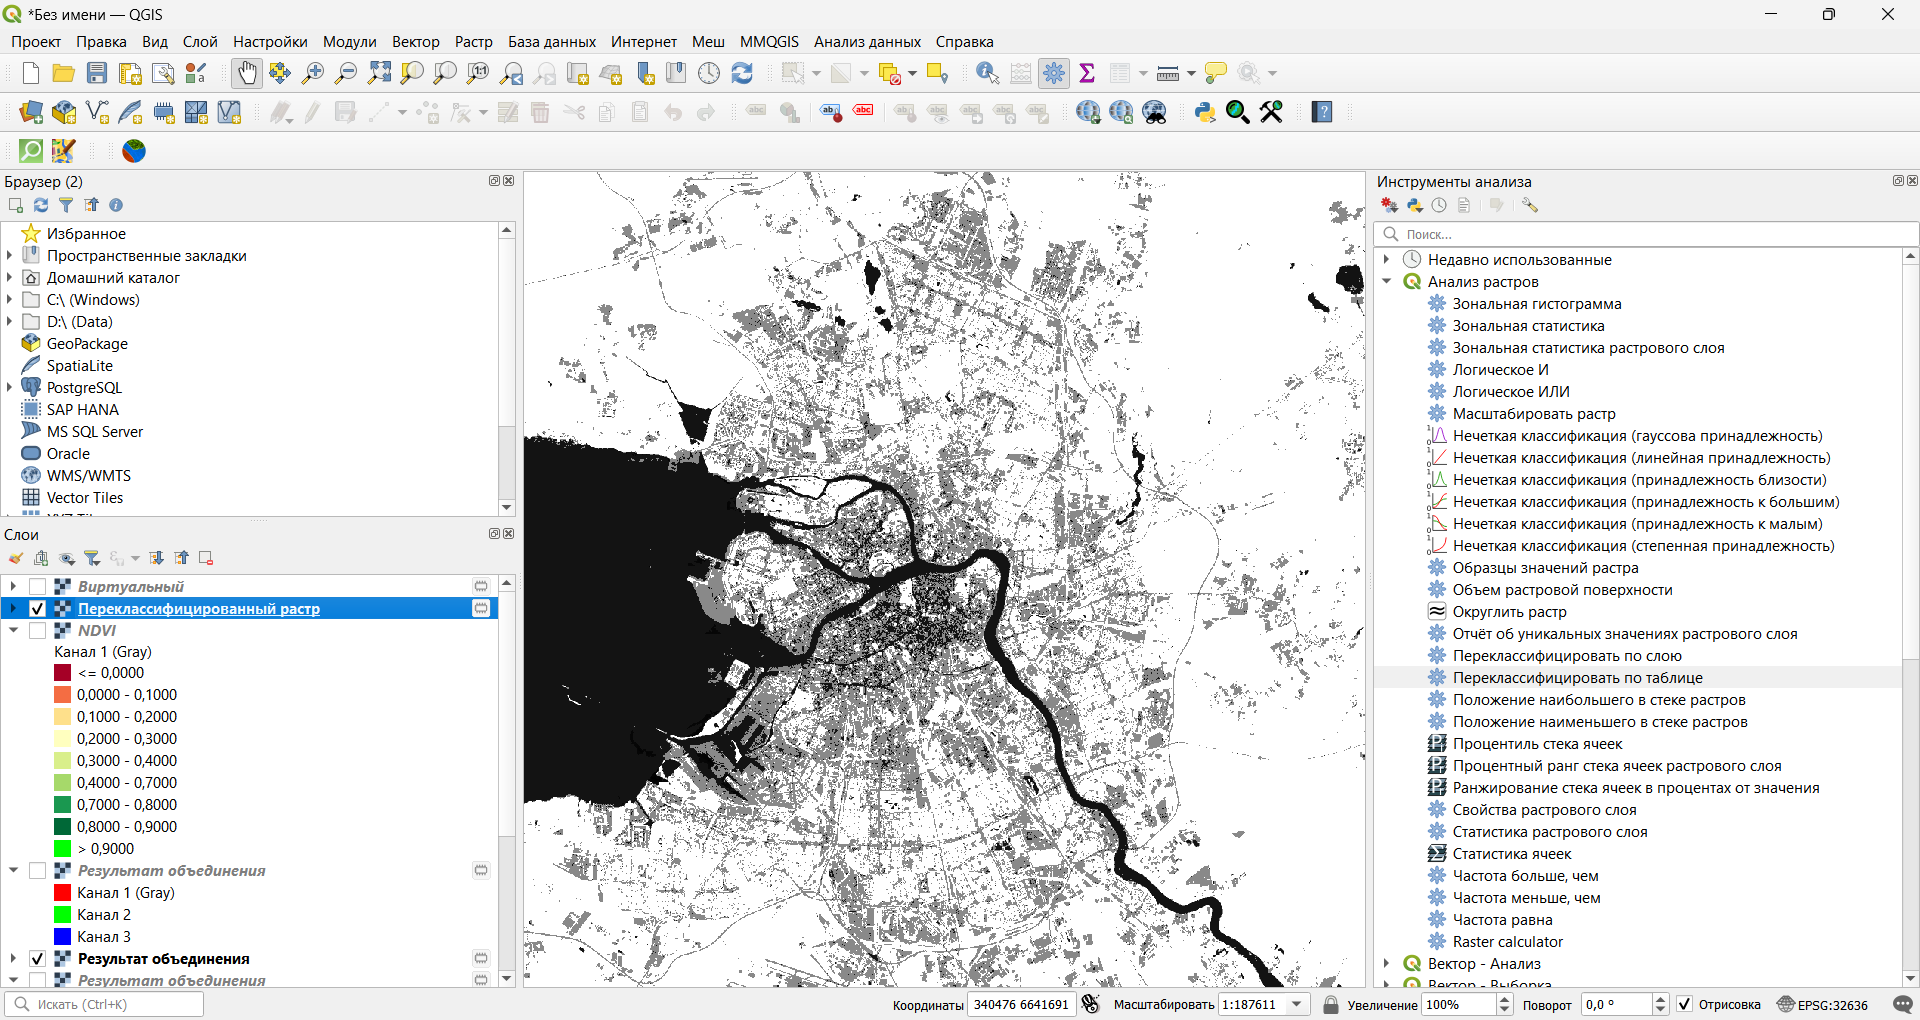Click the Help contents icon

(1322, 112)
